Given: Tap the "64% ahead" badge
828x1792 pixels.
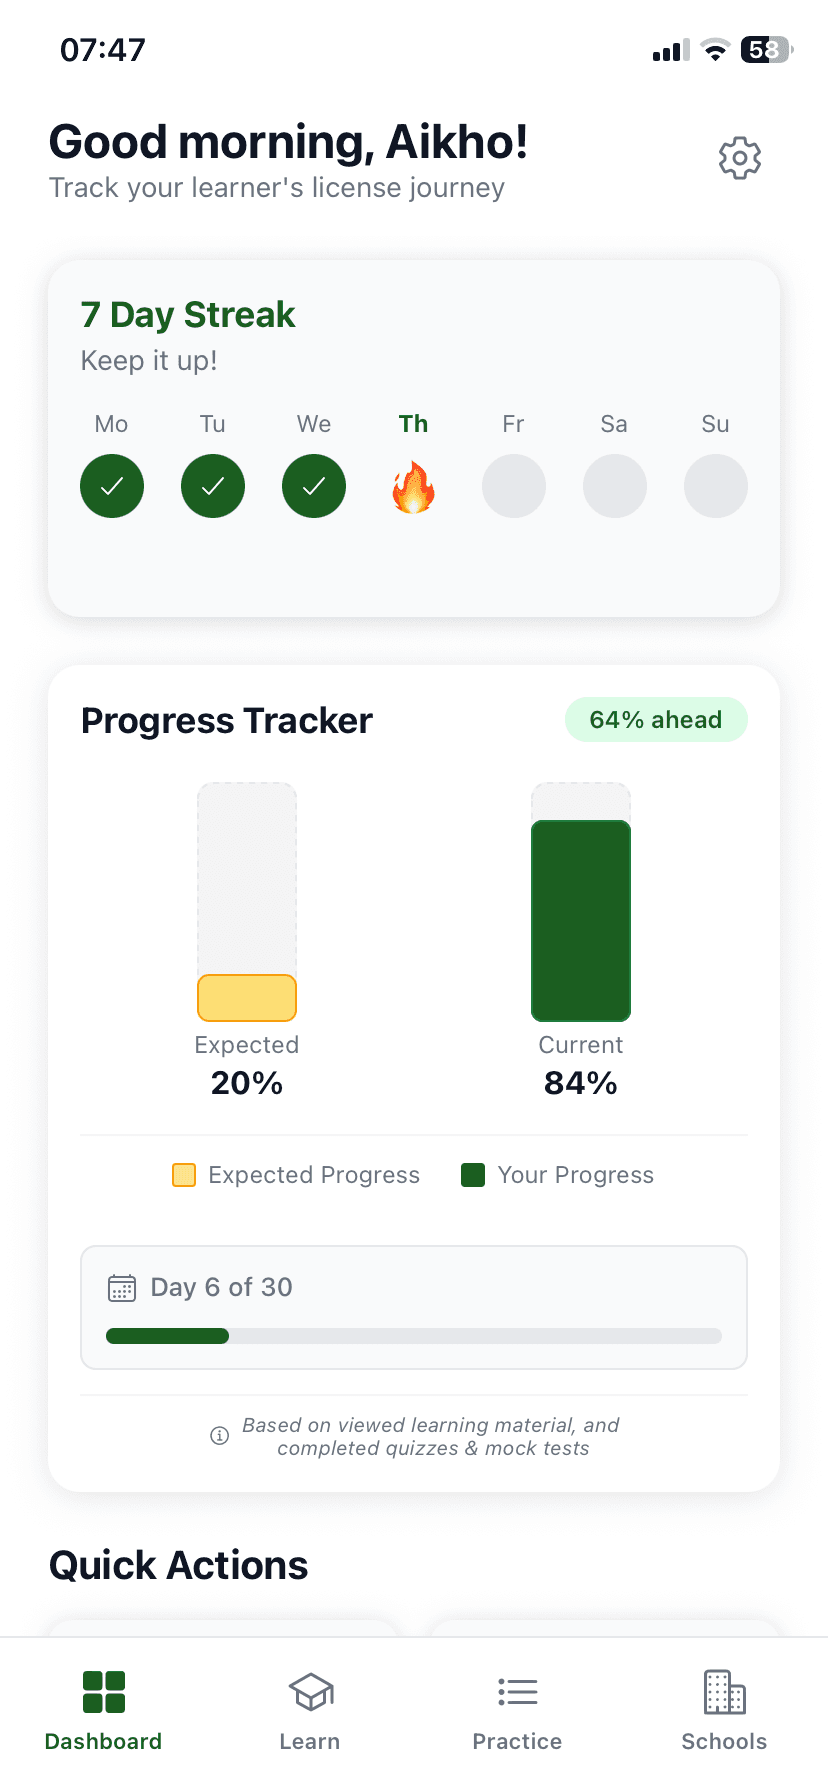Looking at the screenshot, I should pyautogui.click(x=656, y=720).
